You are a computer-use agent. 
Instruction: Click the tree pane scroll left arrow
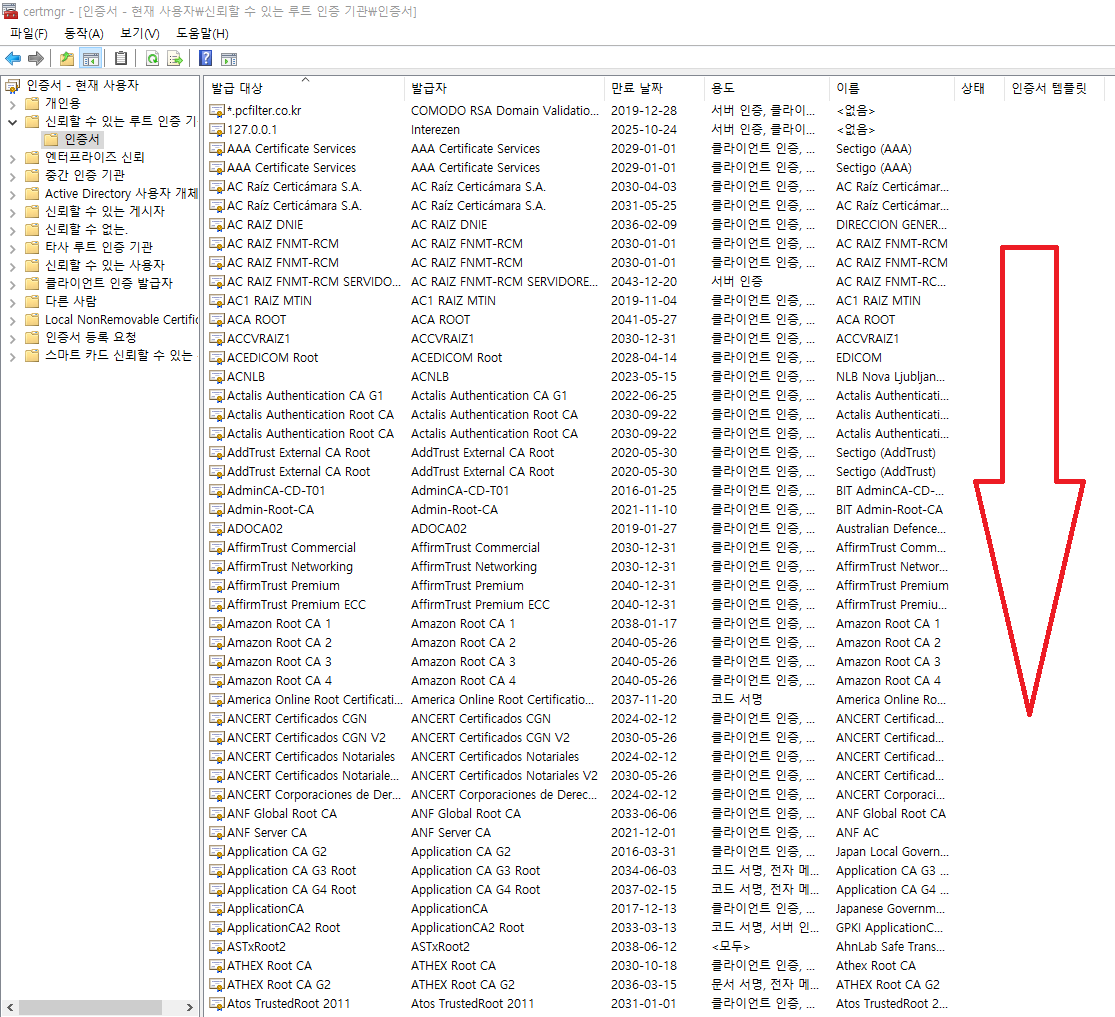pyautogui.click(x=10, y=1007)
